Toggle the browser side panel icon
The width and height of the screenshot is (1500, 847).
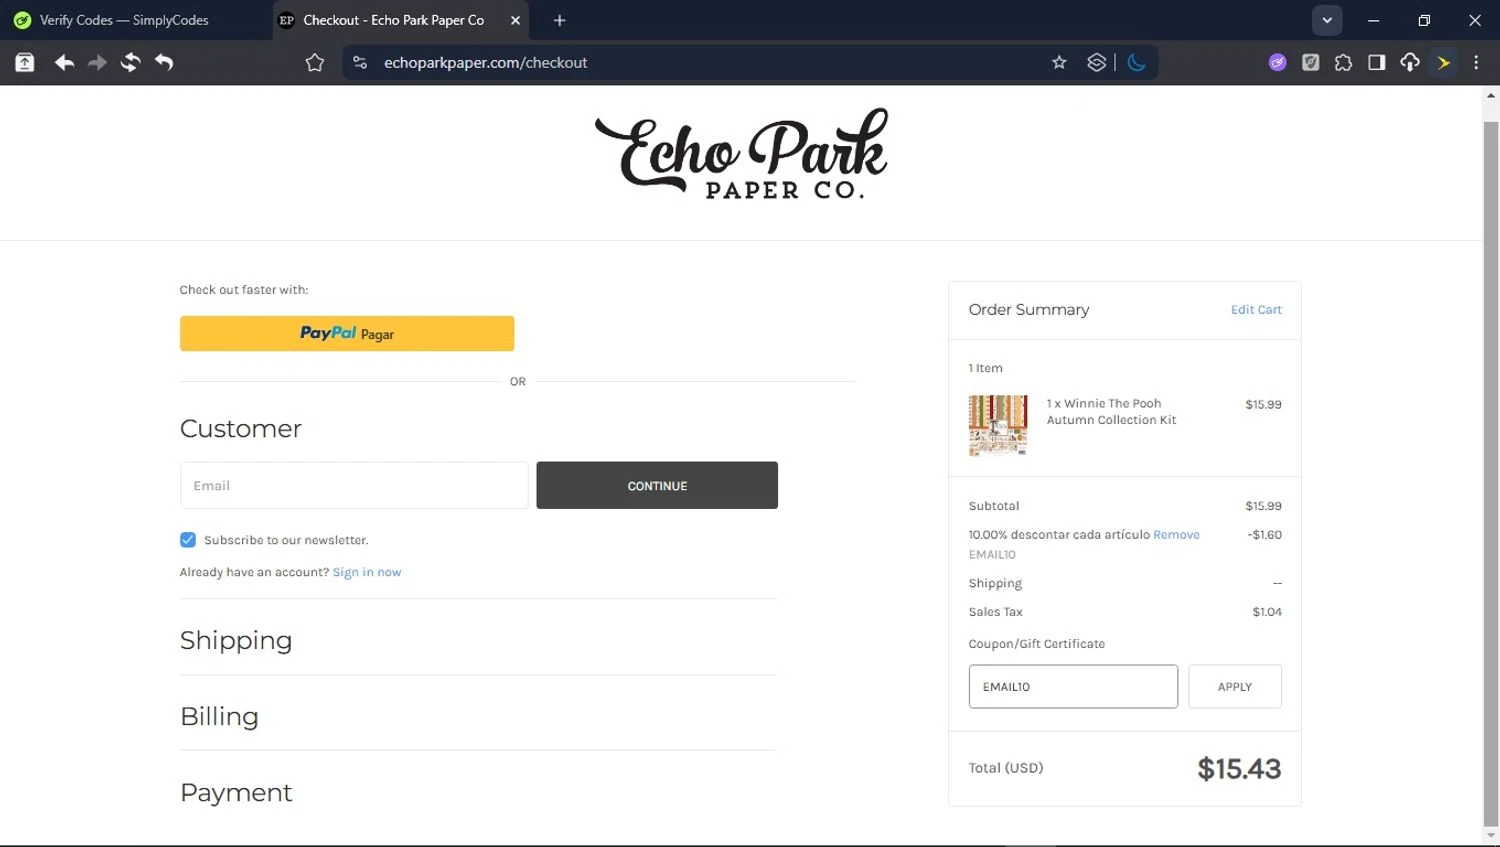[1377, 63]
